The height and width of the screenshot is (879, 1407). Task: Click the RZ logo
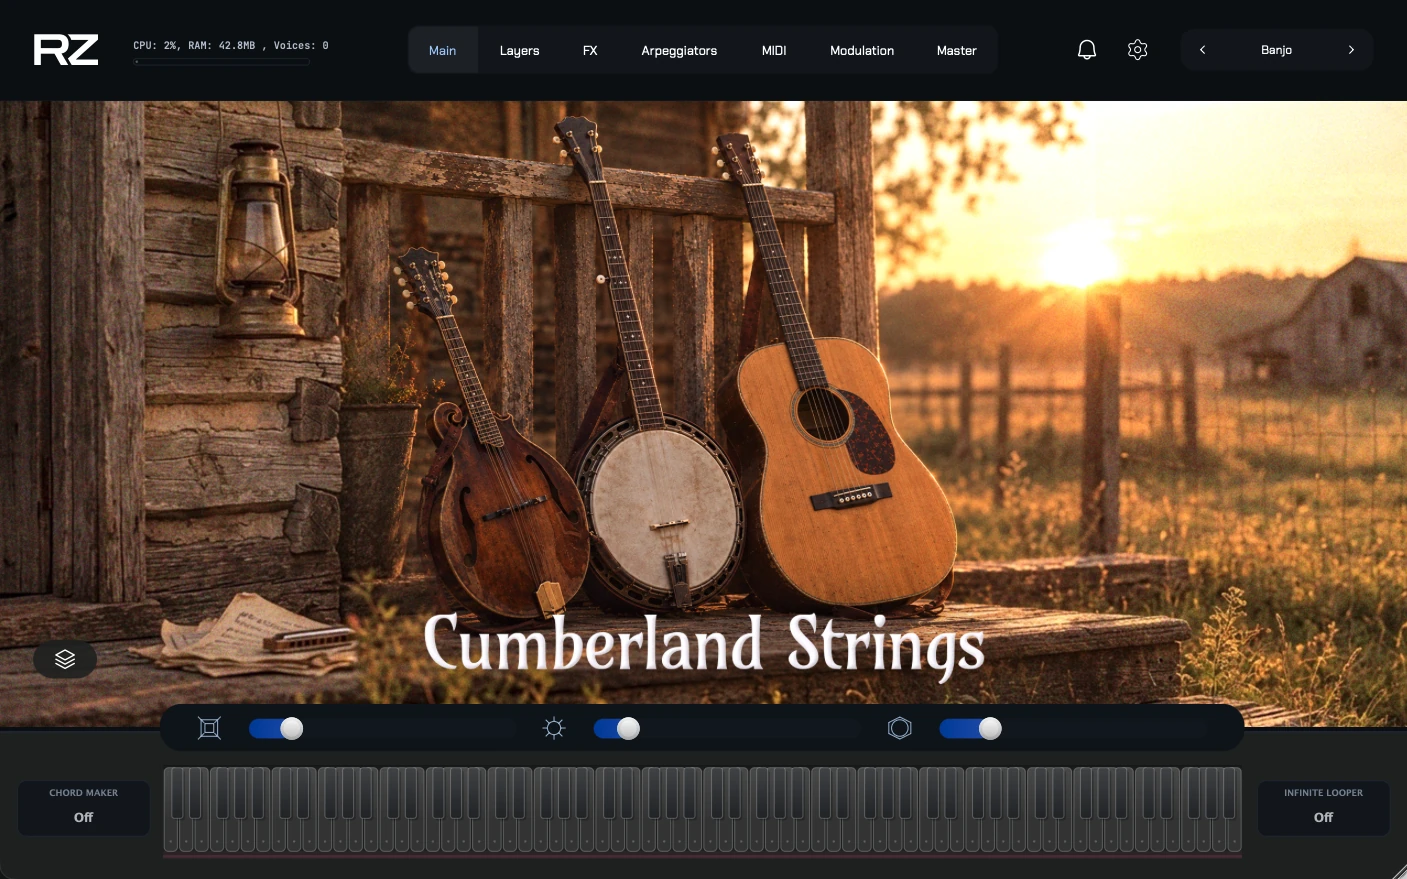pyautogui.click(x=66, y=50)
